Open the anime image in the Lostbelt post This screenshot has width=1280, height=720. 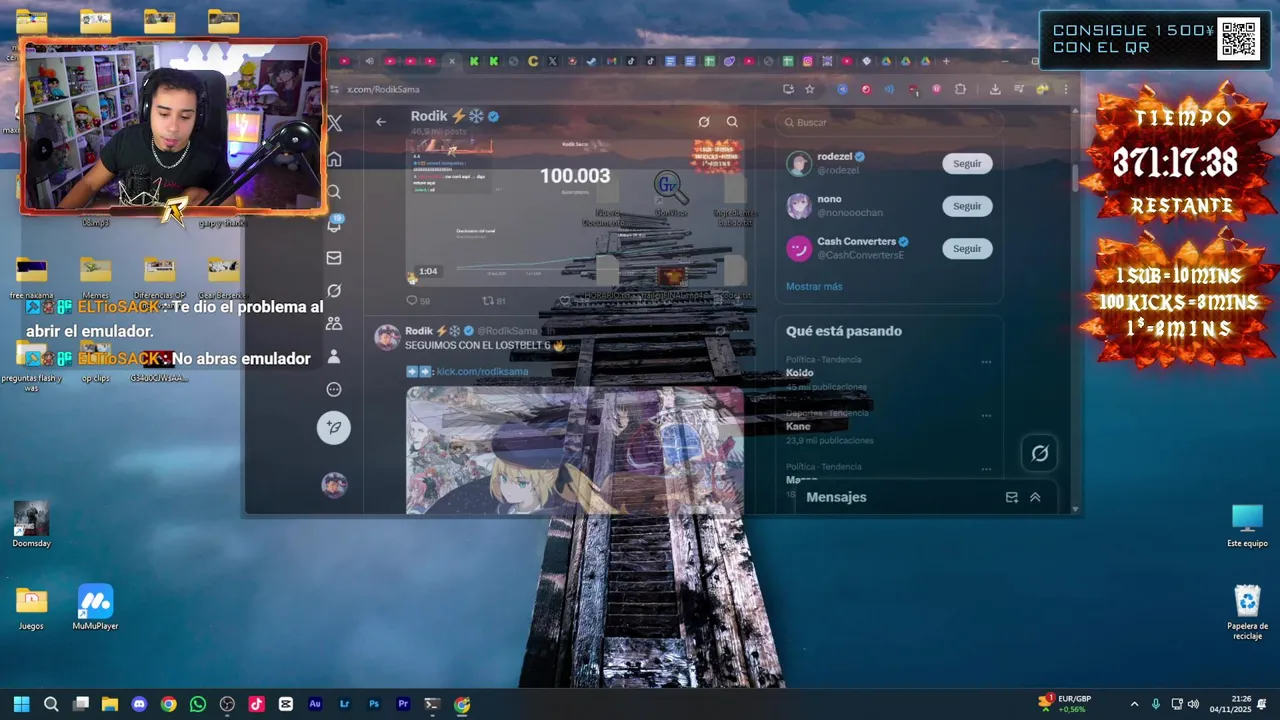tap(575, 450)
